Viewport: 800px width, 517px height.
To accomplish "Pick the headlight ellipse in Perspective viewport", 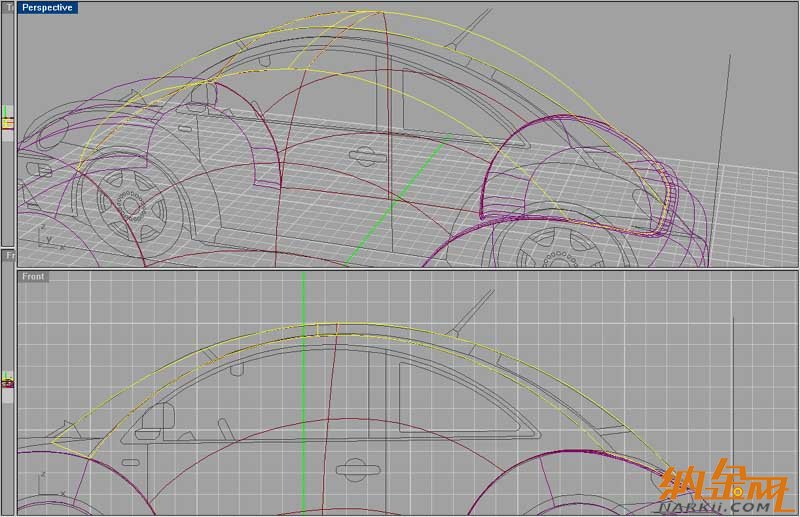I will pos(53,133).
